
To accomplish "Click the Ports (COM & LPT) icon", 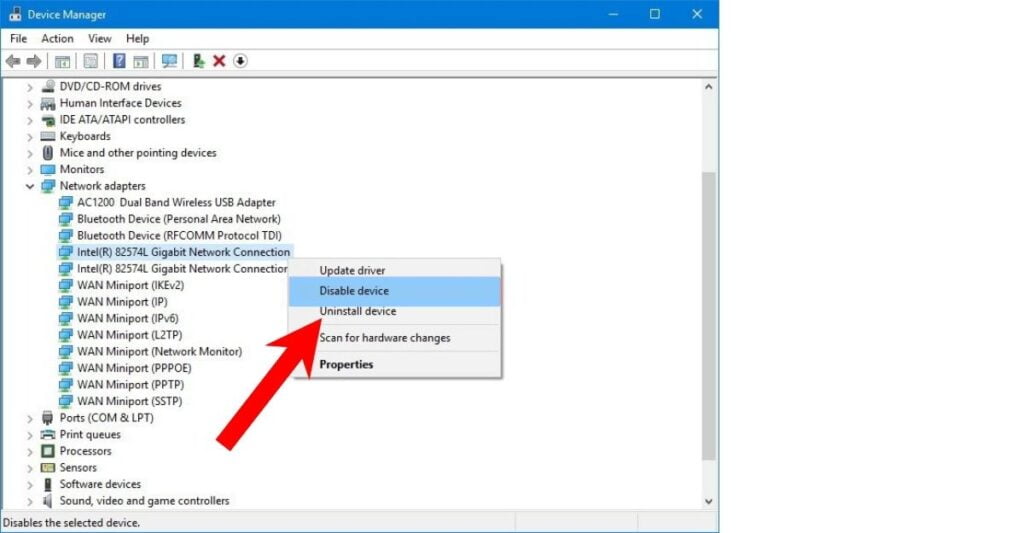I will [x=48, y=418].
